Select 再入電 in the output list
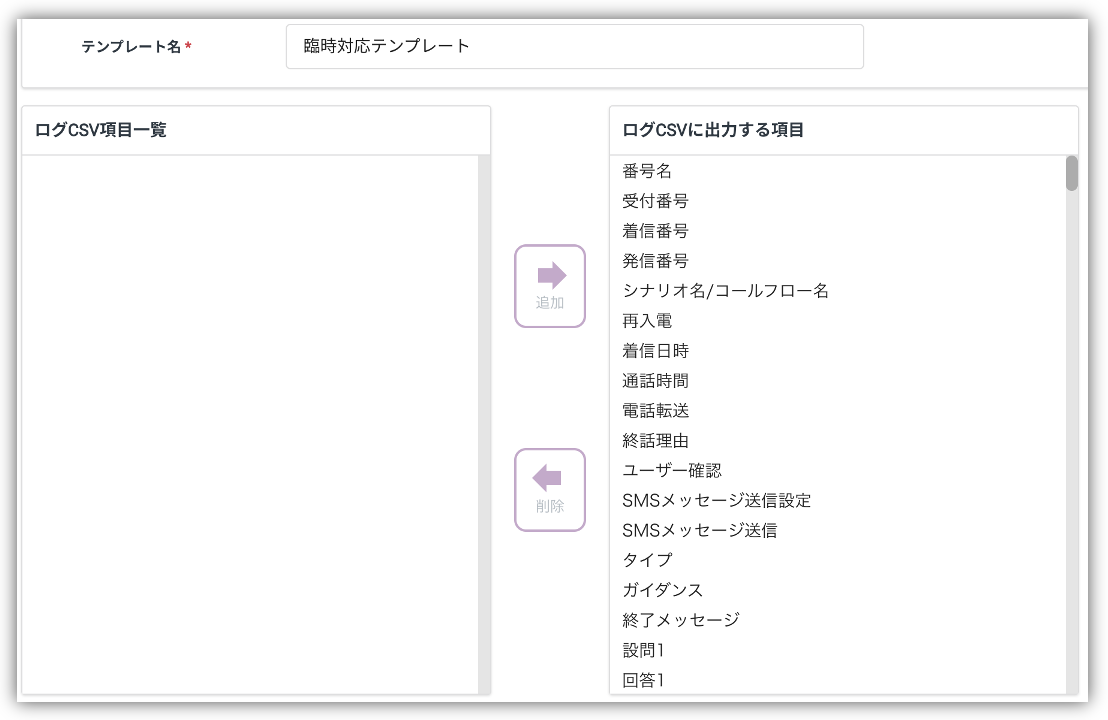This screenshot has height=720, width=1108. 647,321
